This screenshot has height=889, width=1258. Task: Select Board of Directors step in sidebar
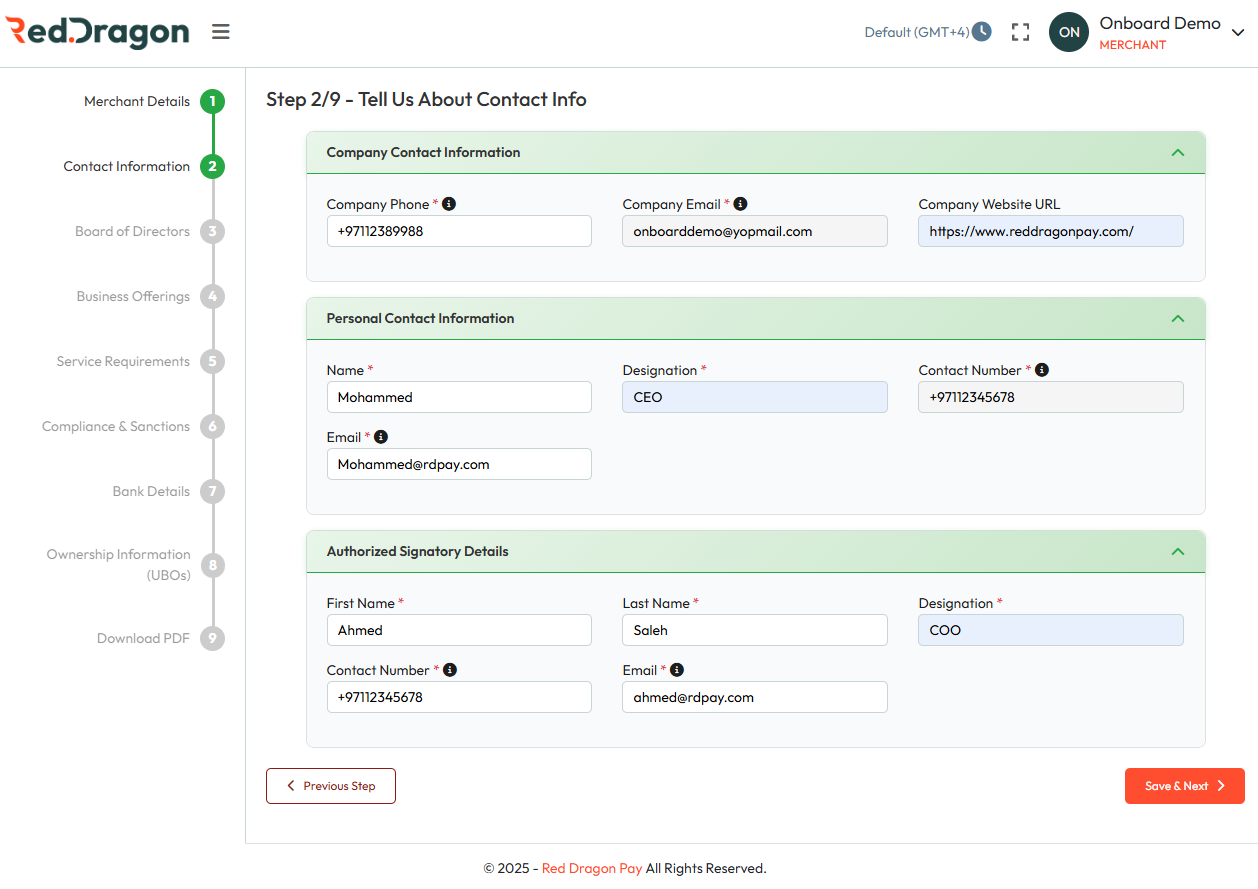point(132,231)
